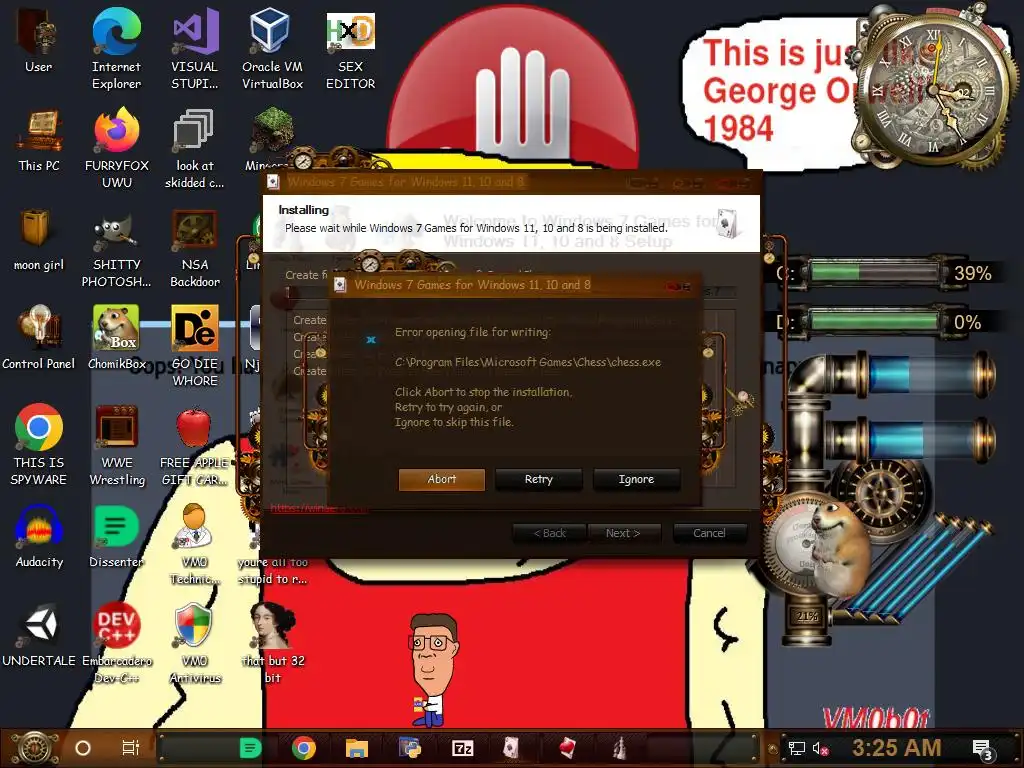Select THIS IS SPYWARE Chrome icon

click(39, 445)
